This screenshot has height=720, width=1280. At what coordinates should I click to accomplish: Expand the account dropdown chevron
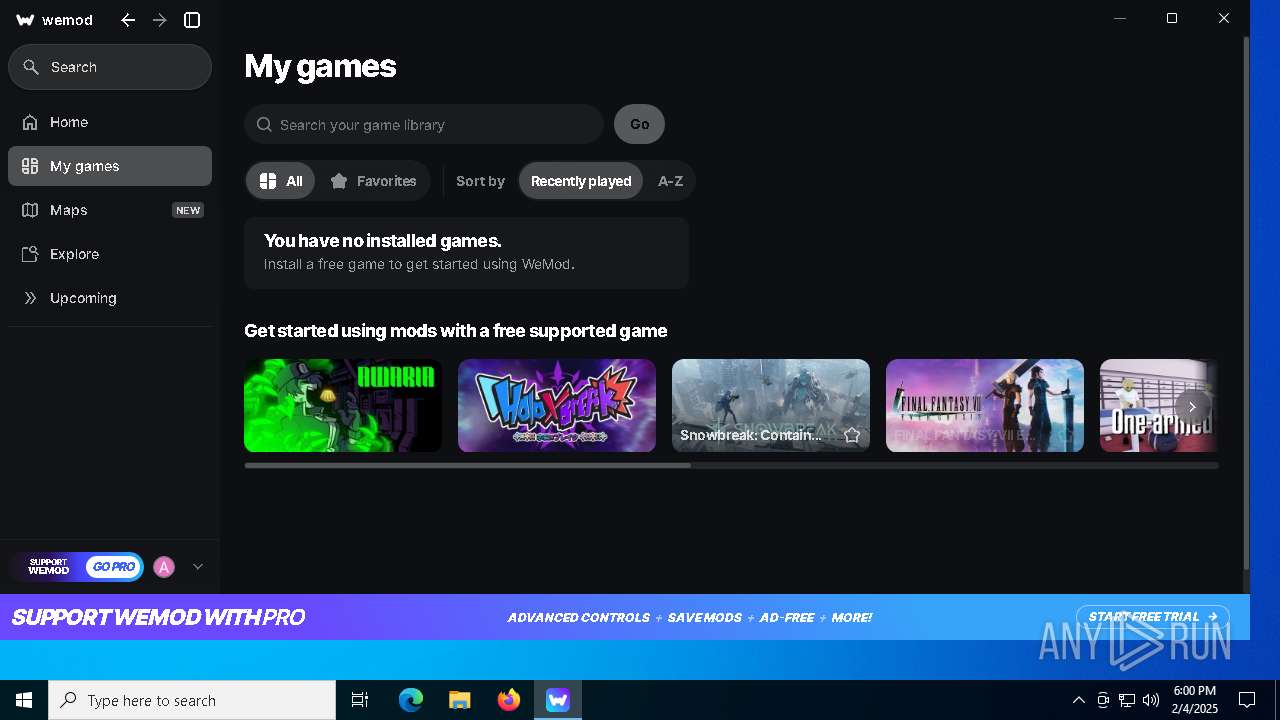coord(198,567)
